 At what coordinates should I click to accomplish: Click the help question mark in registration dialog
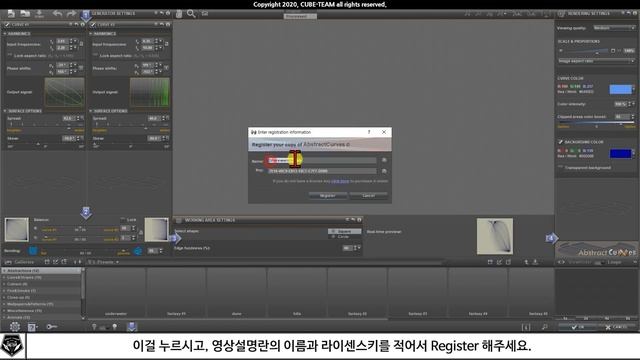click(369, 132)
